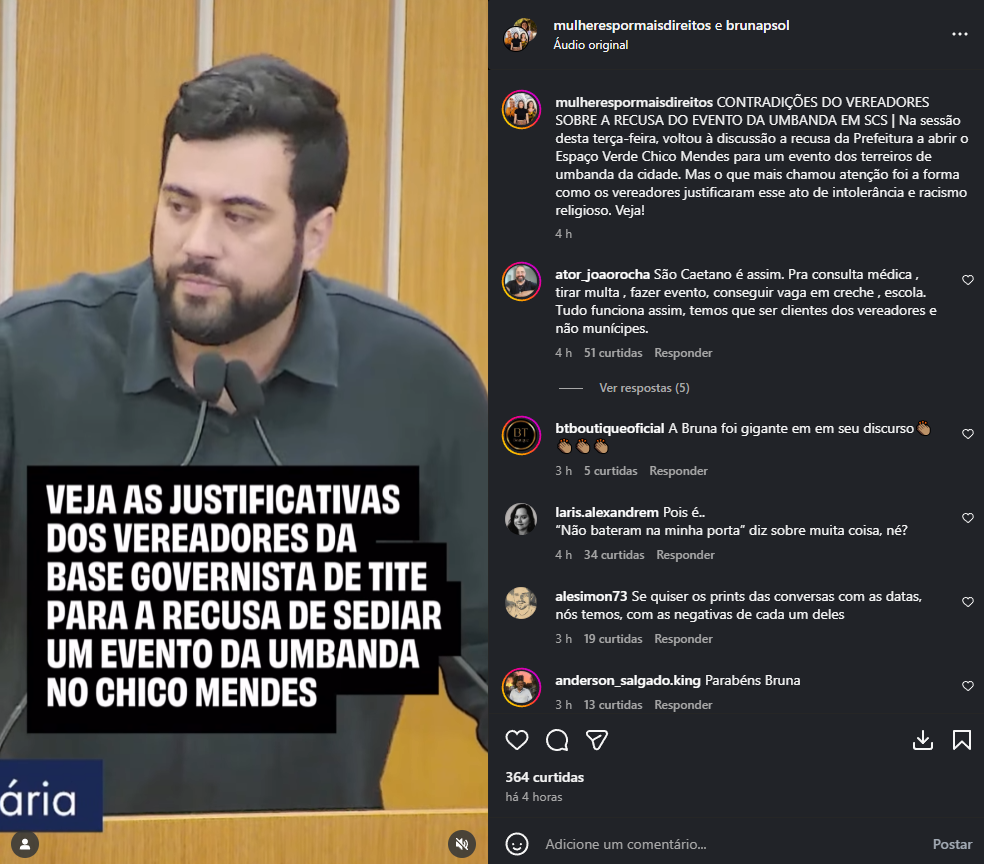Open ator_joaorocha's profile avatar
Screen dimensions: 984x864
[521, 281]
